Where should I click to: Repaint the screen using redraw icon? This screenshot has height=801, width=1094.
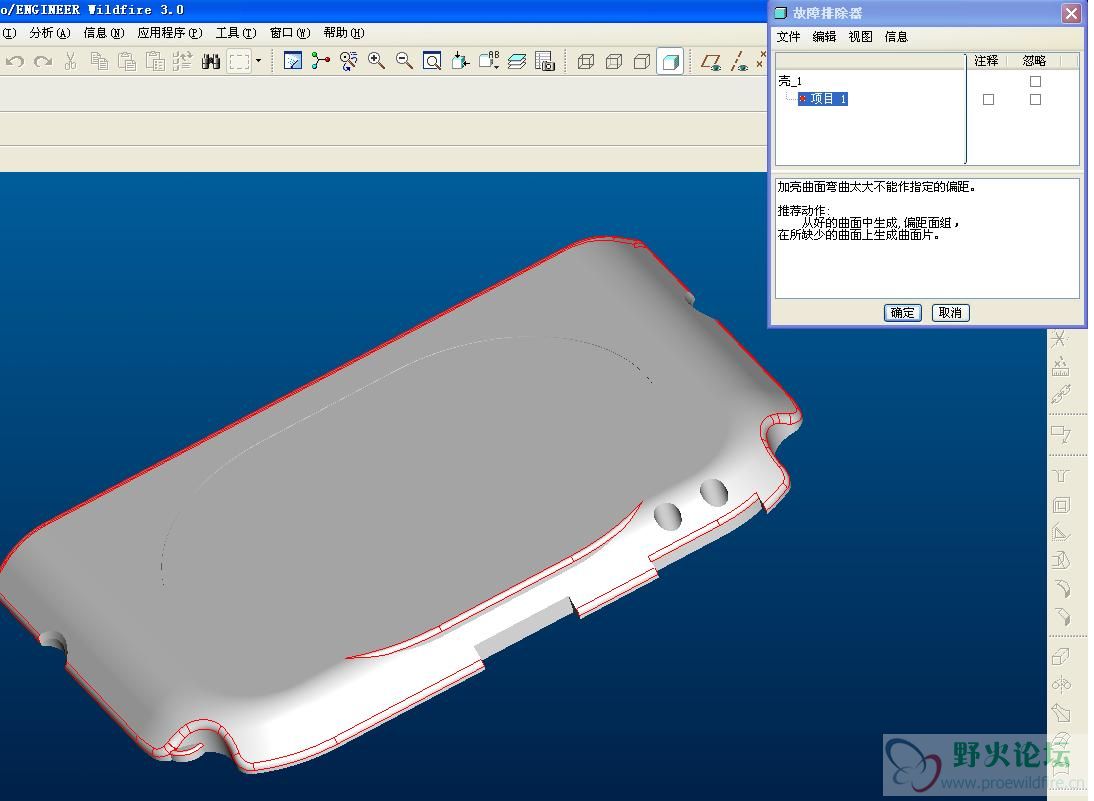(x=293, y=61)
